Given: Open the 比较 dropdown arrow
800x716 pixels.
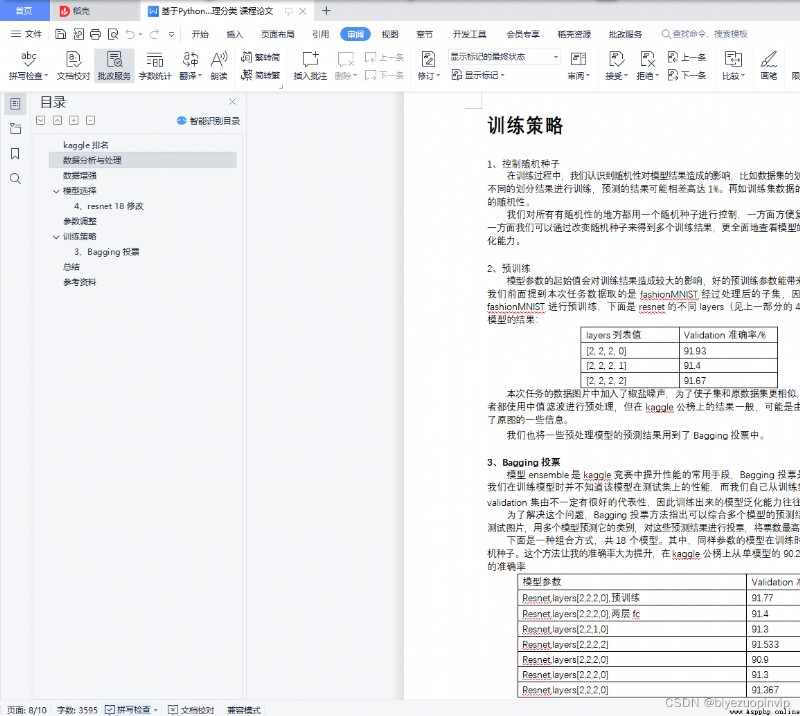Looking at the screenshot, I should pos(743,76).
